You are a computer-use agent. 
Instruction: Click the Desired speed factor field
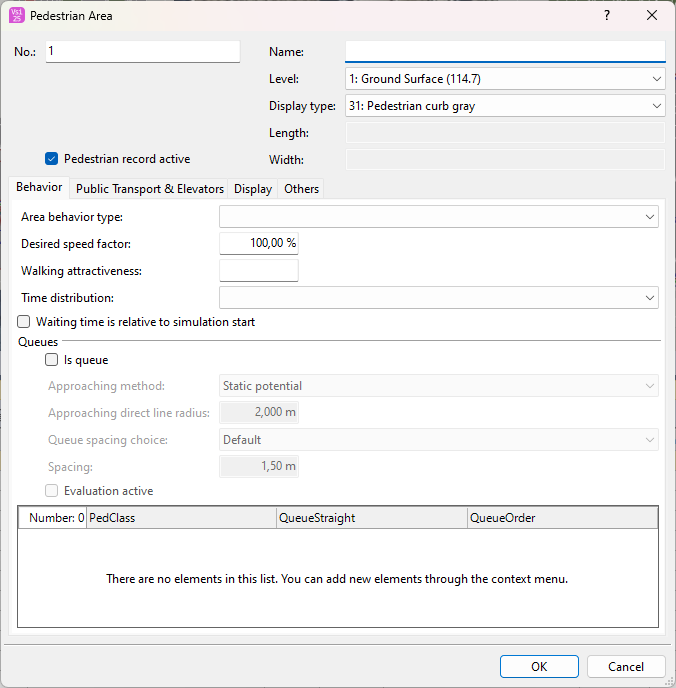(258, 244)
